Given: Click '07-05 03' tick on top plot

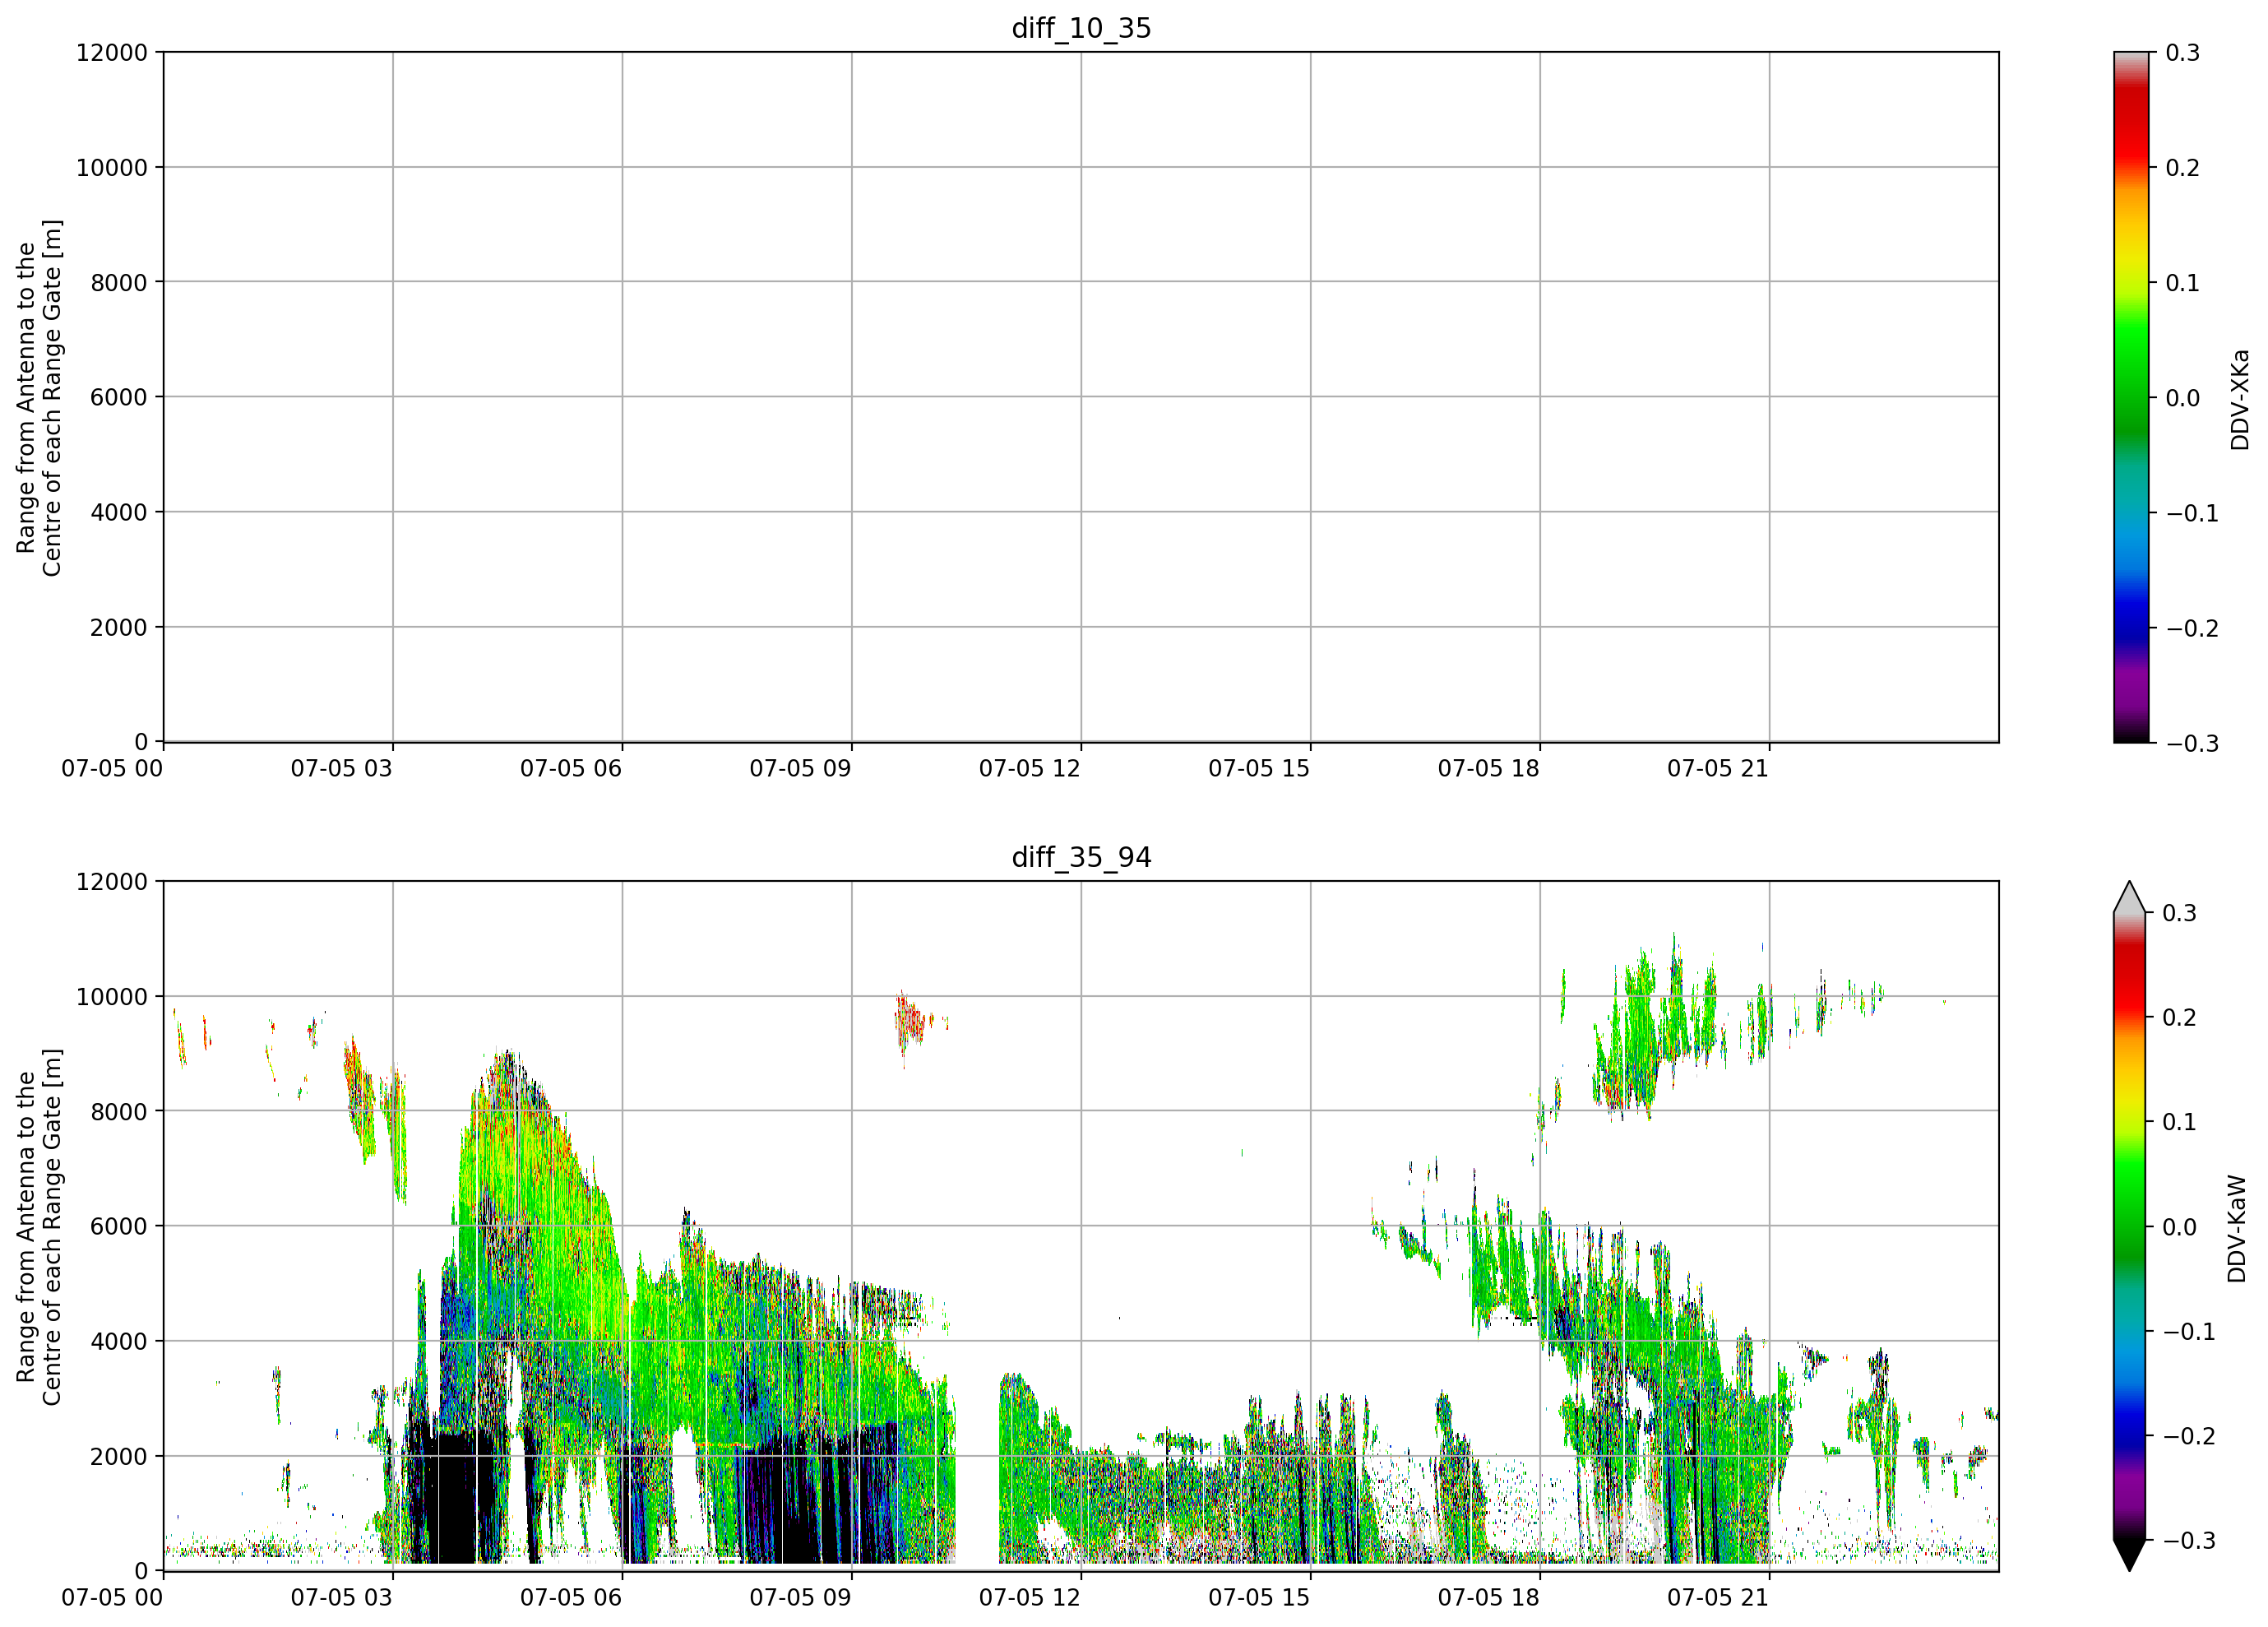Looking at the screenshot, I should point(342,768).
